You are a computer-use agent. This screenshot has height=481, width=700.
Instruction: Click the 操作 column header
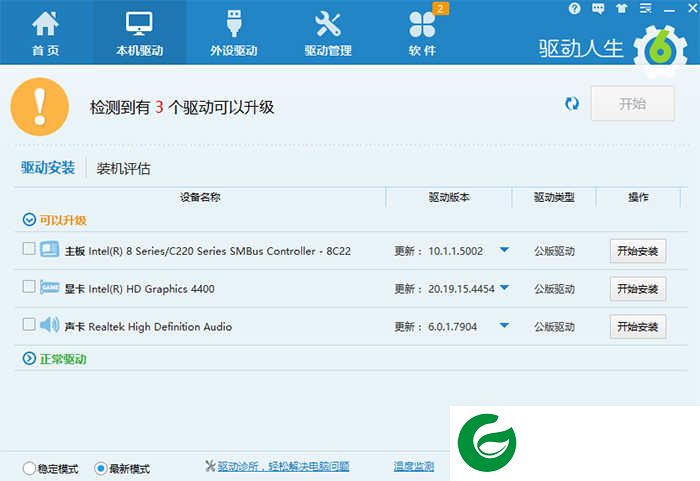click(638, 197)
